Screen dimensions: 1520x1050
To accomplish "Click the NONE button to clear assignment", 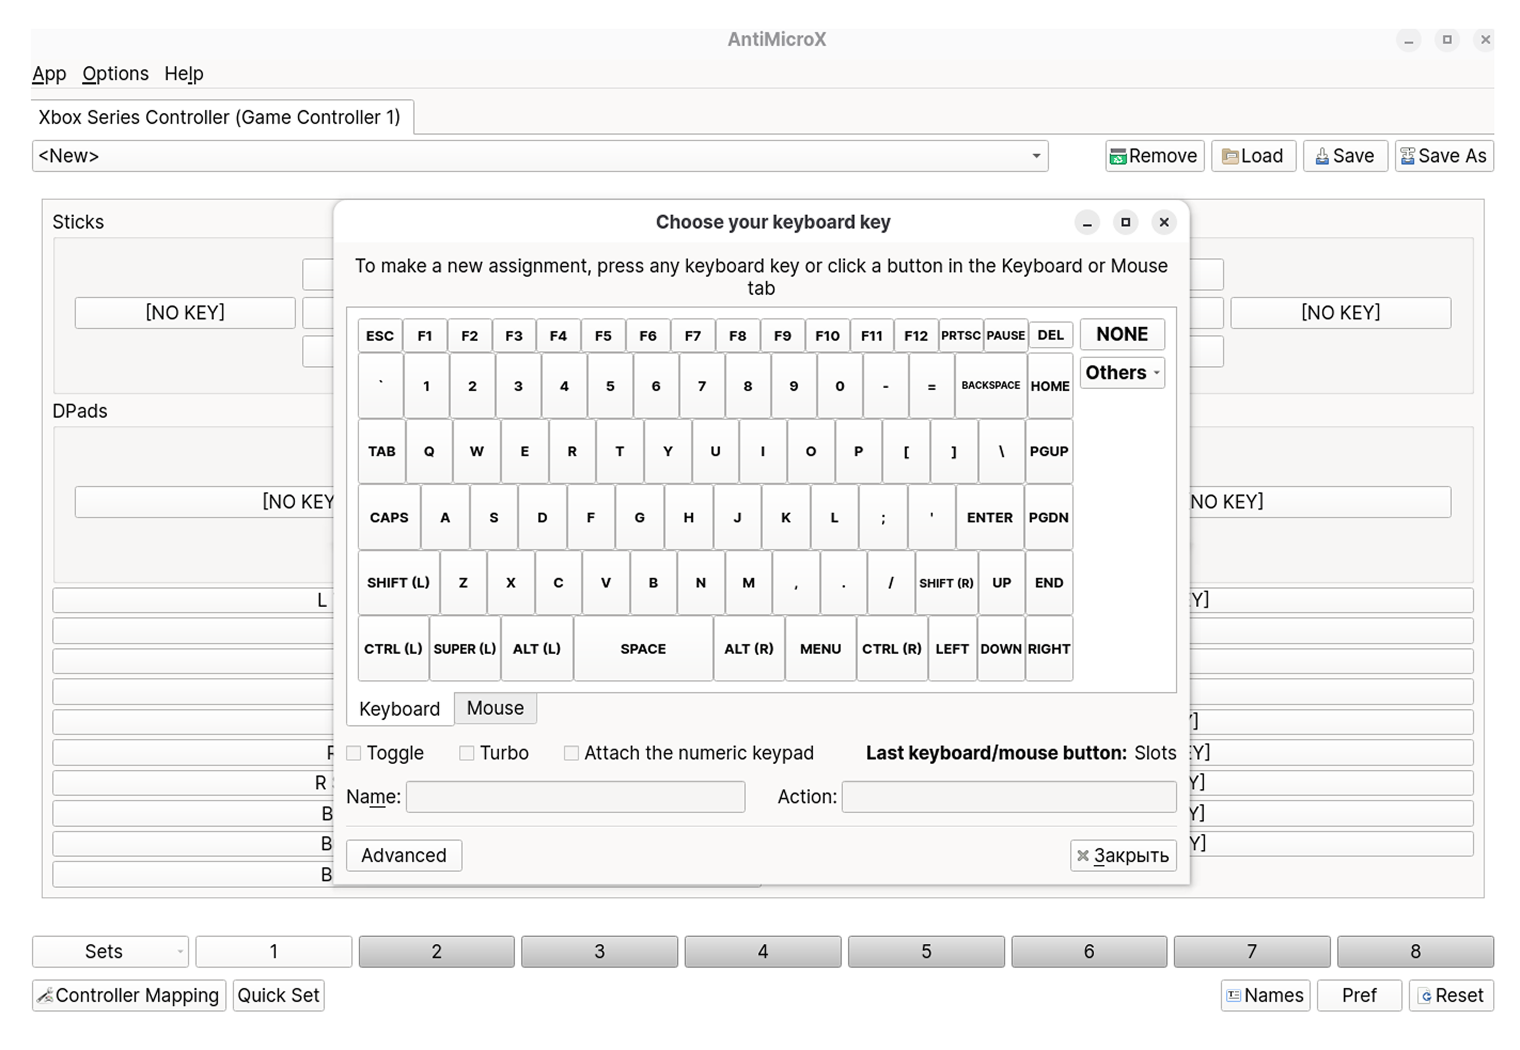I will (x=1122, y=334).
